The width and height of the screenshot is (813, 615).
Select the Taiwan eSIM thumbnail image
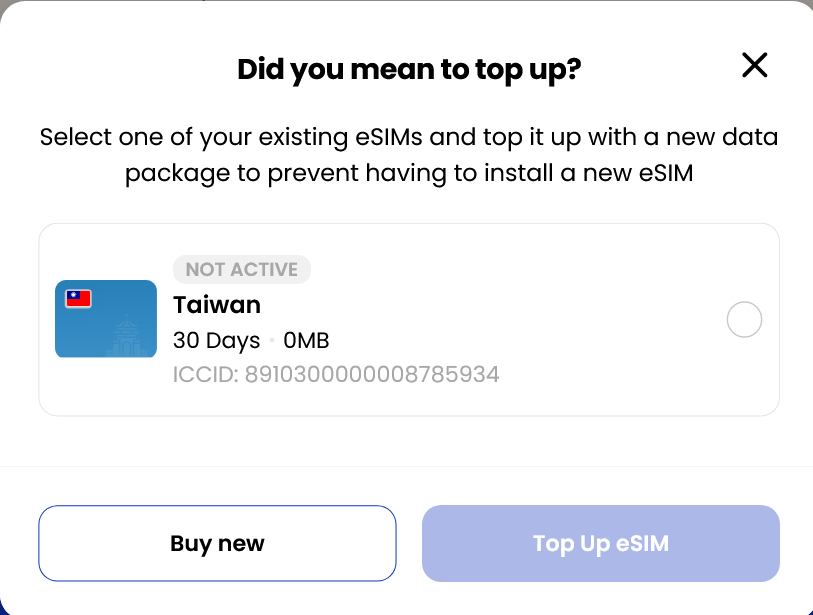(x=105, y=318)
